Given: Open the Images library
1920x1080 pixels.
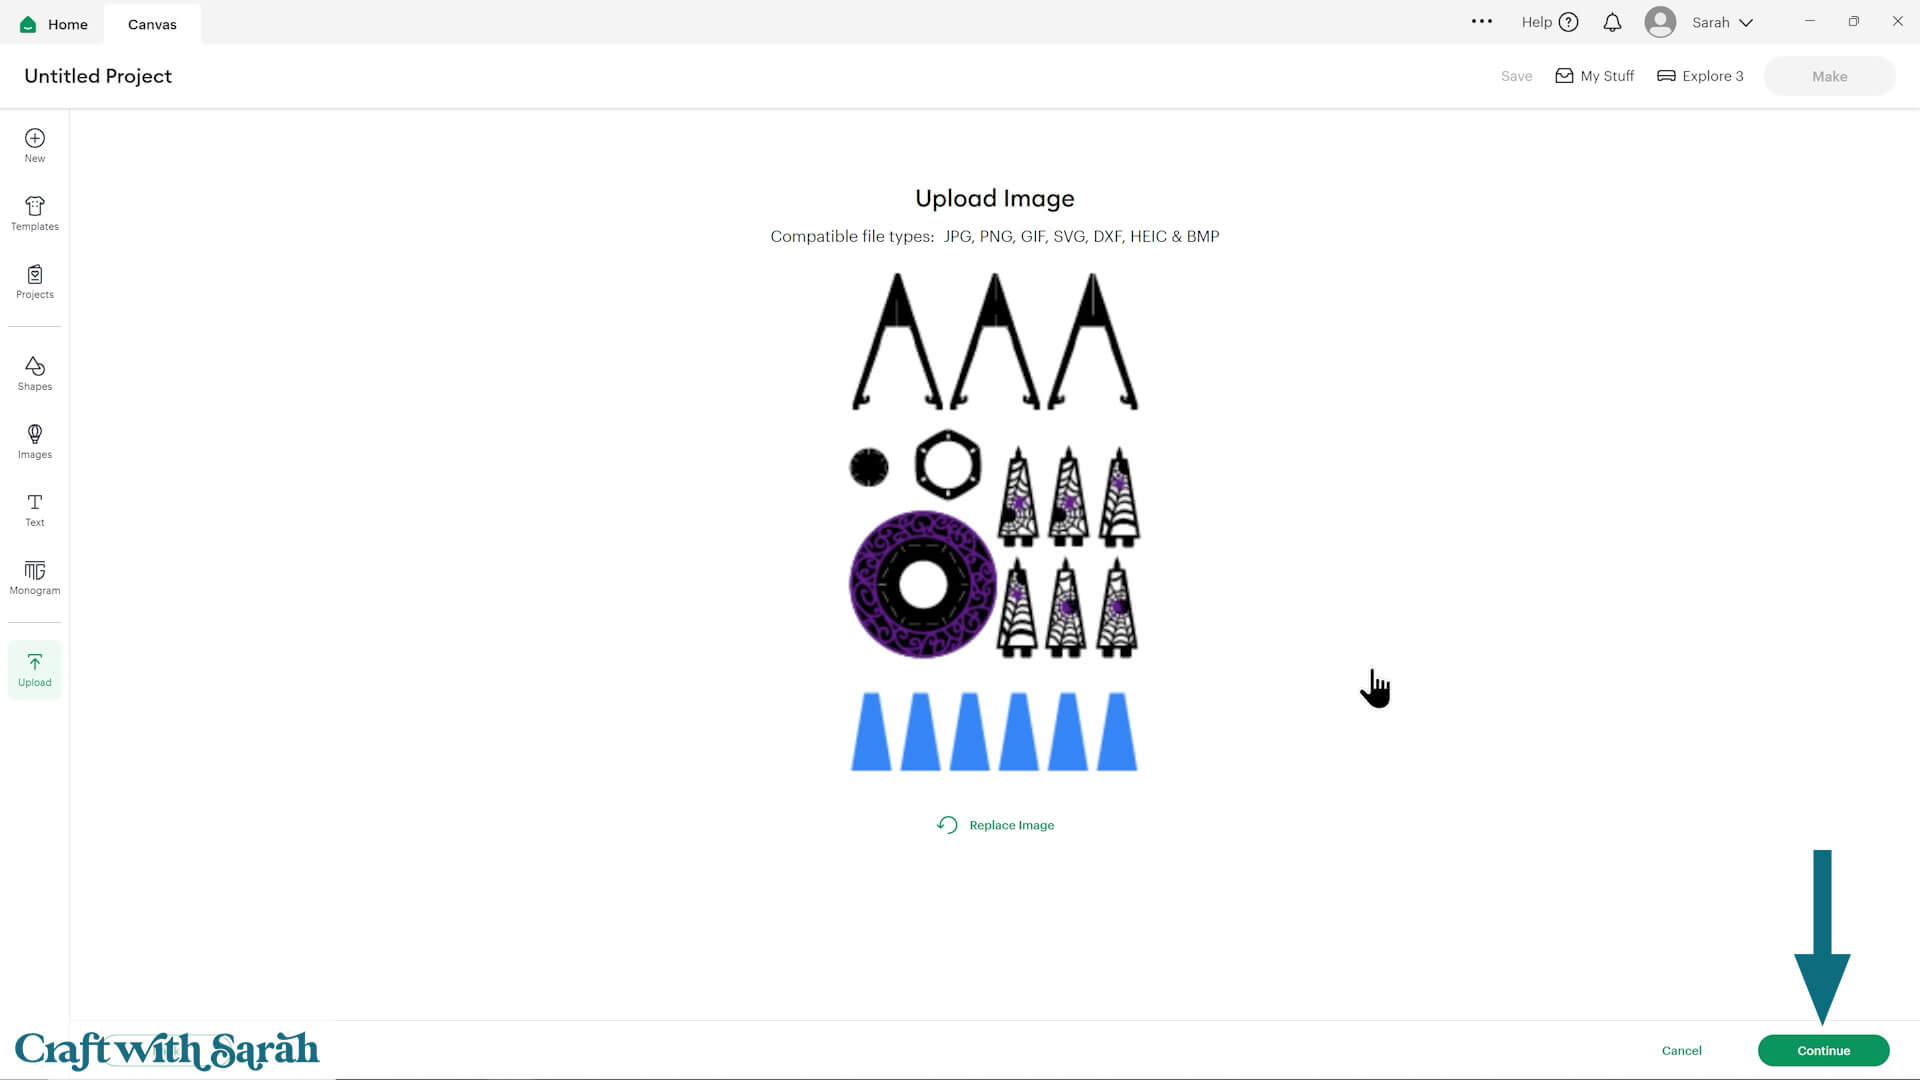Looking at the screenshot, I should tap(34, 441).
